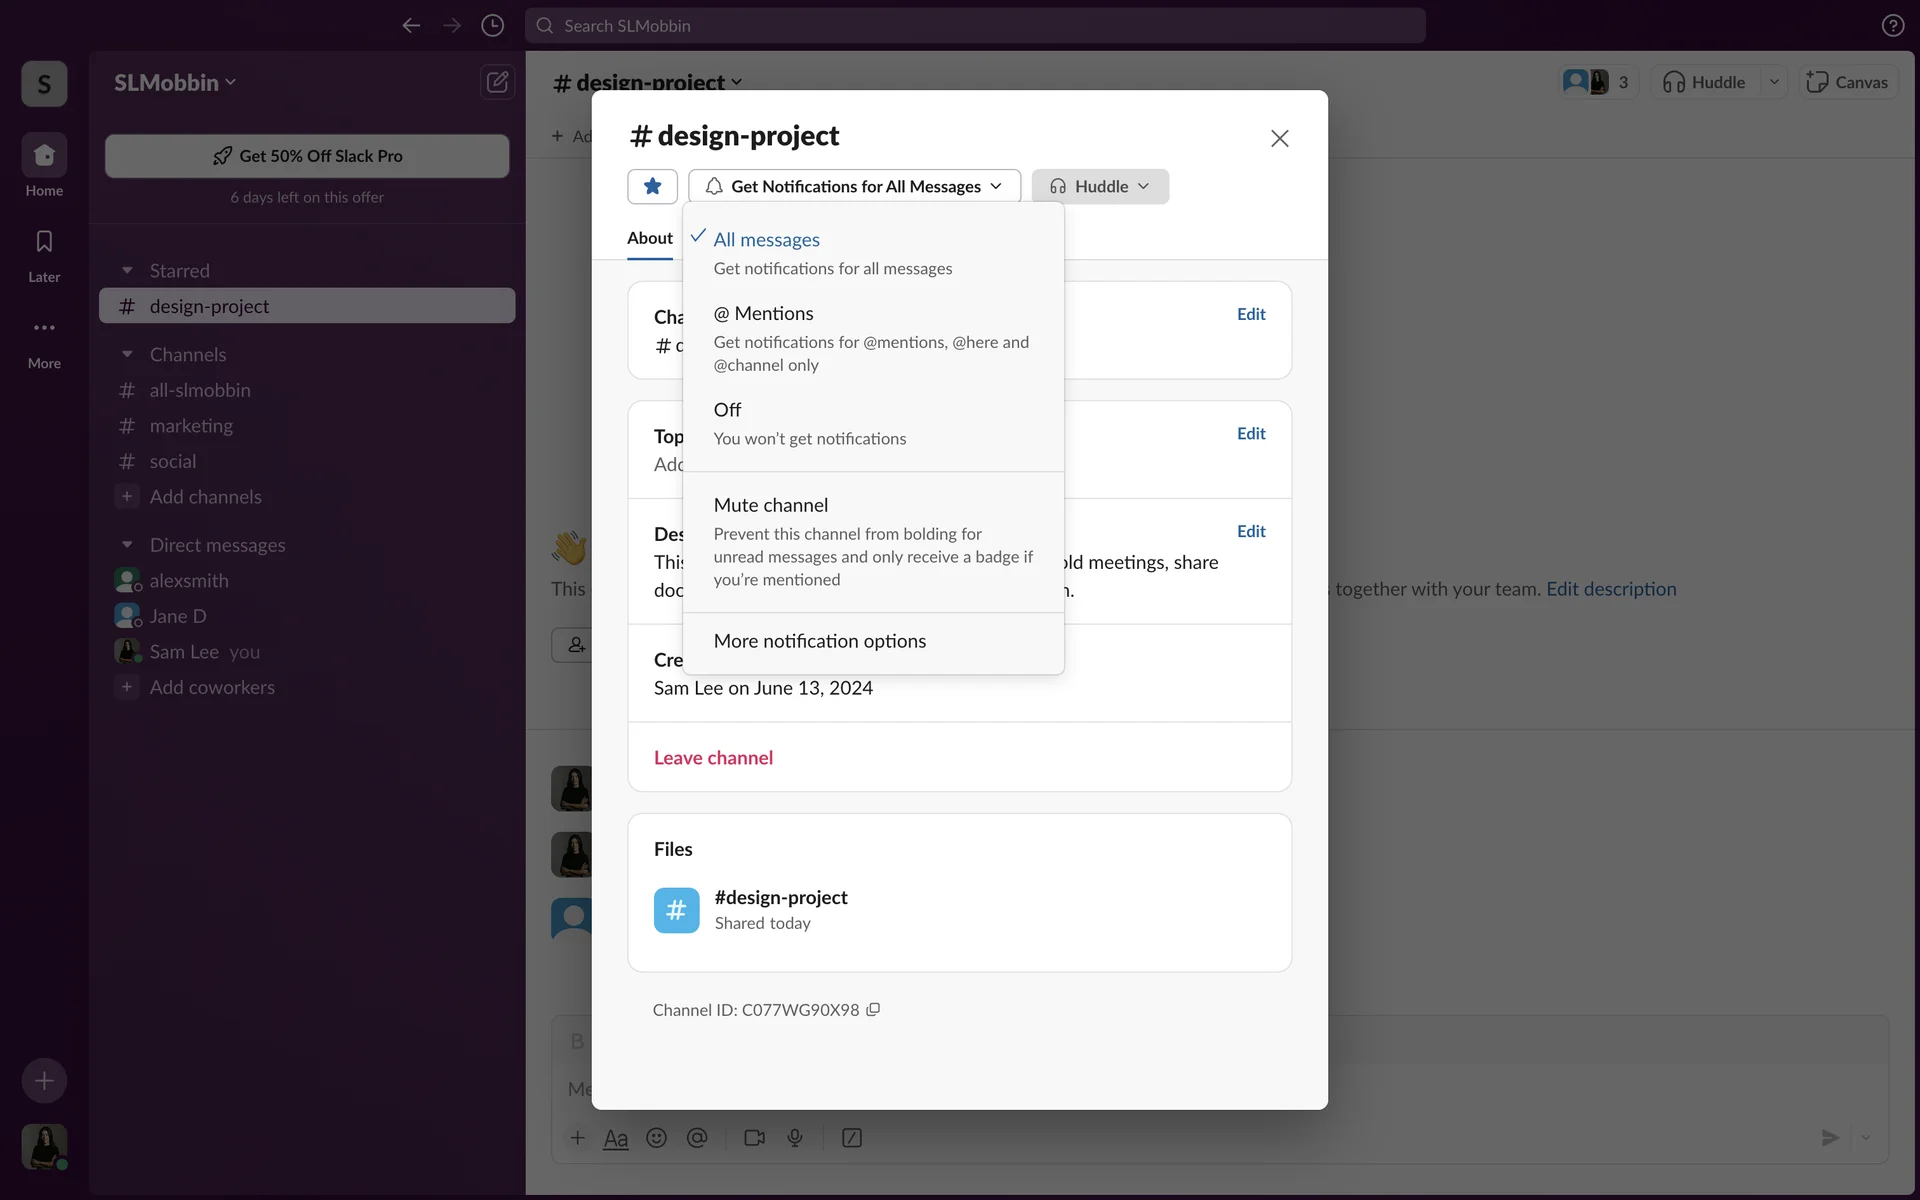Copy the channel ID with the copy icon
The width and height of the screenshot is (1920, 1200).
pos(873,1009)
